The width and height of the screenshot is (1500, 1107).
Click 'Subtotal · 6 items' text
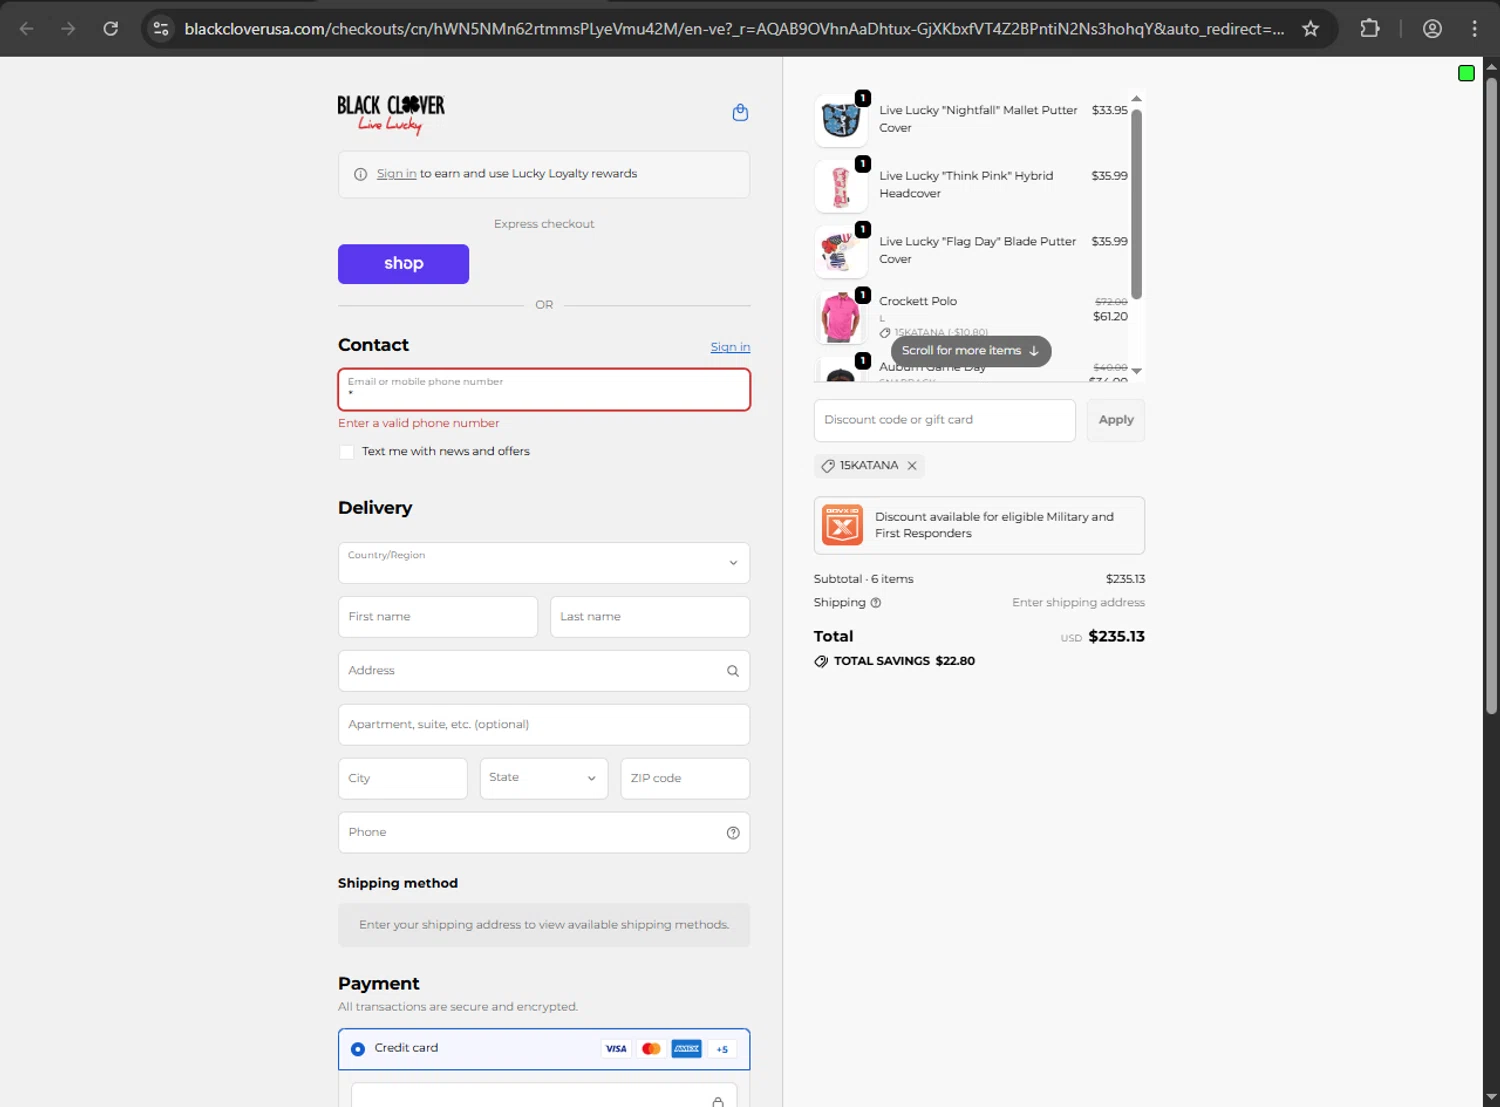863,580
